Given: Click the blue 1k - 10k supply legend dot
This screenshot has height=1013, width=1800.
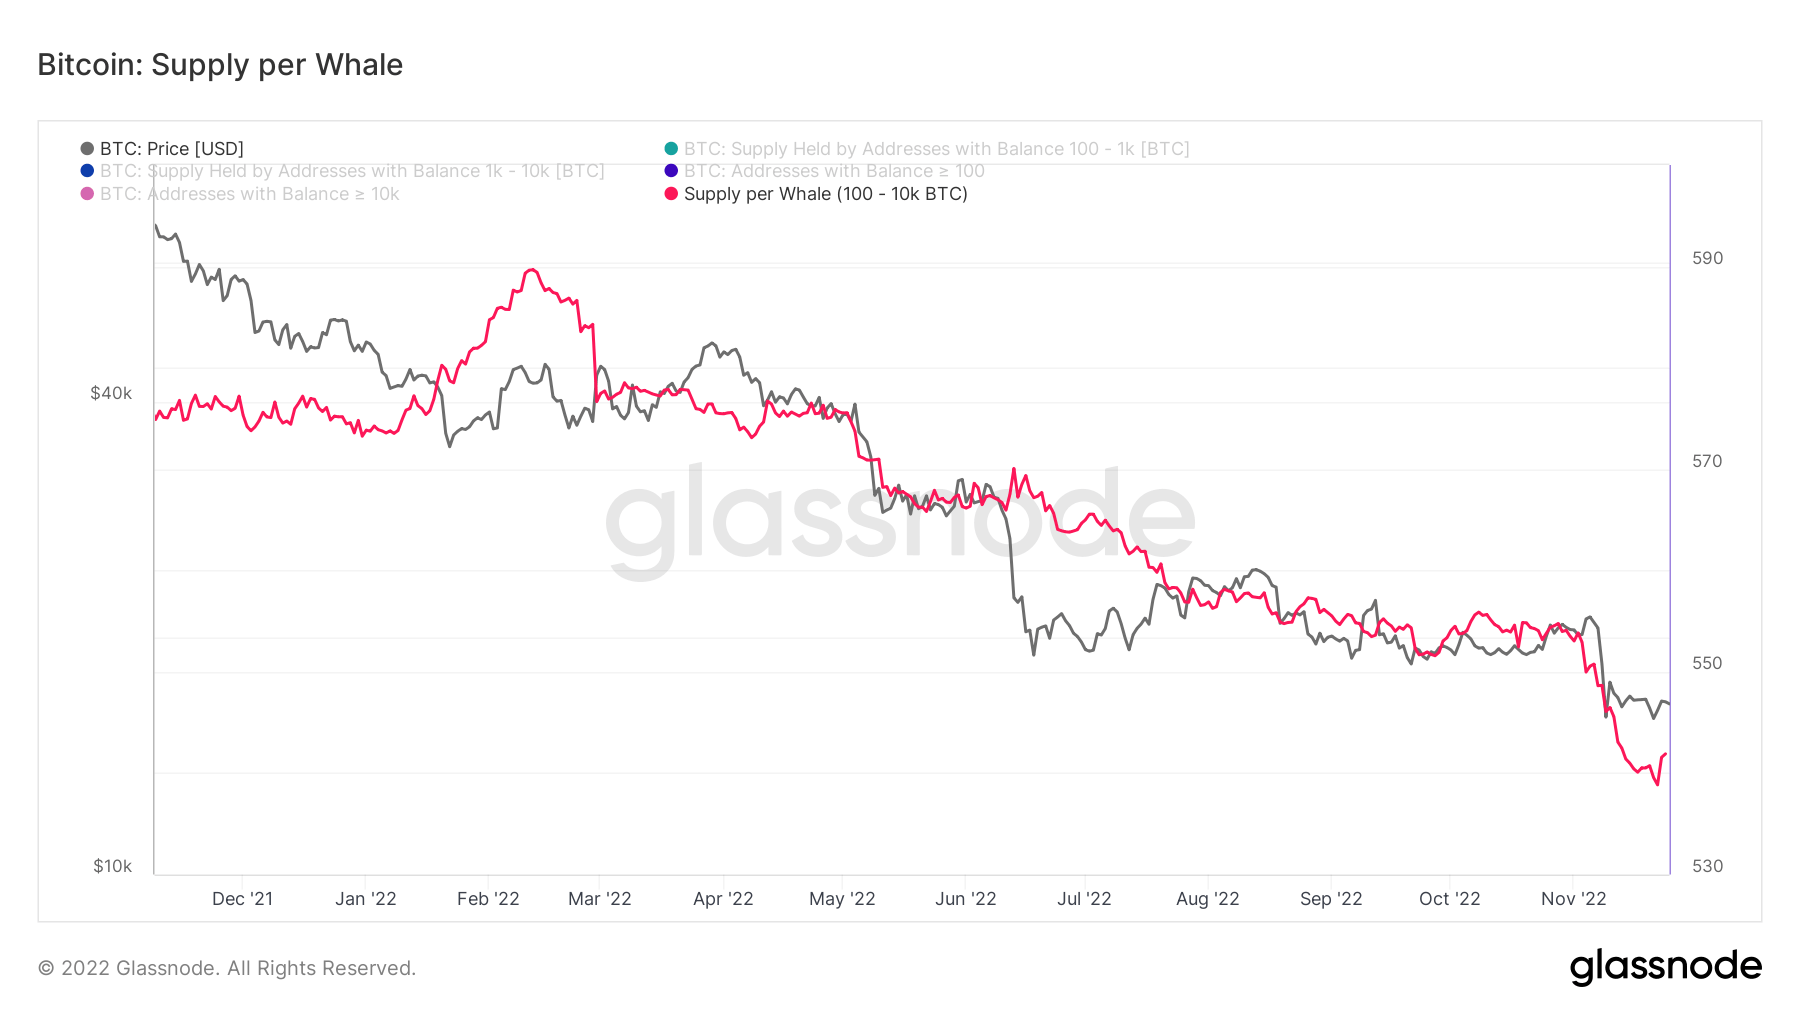Looking at the screenshot, I should coord(87,171).
